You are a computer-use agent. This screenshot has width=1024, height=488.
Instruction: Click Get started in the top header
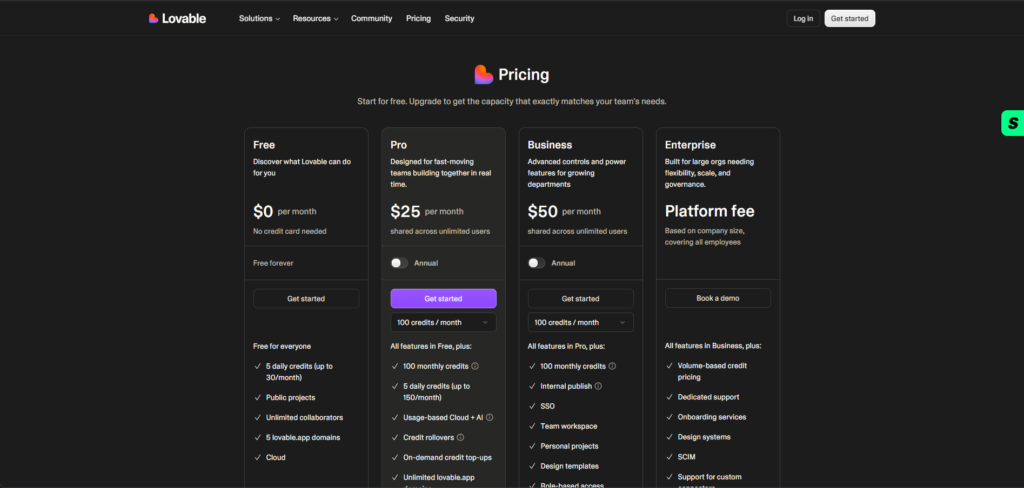850,18
